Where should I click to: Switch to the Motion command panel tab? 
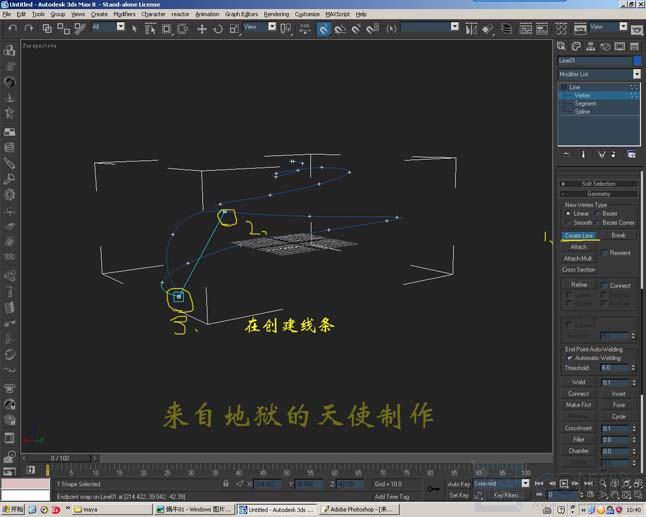point(605,46)
